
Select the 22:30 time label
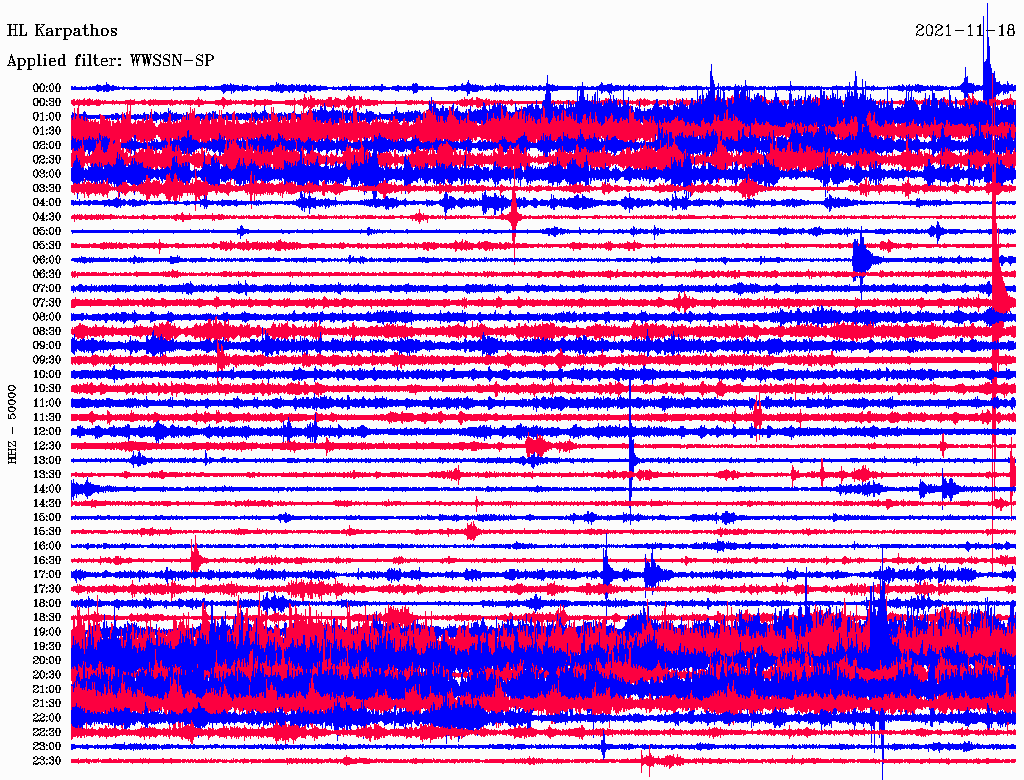[x=47, y=732]
